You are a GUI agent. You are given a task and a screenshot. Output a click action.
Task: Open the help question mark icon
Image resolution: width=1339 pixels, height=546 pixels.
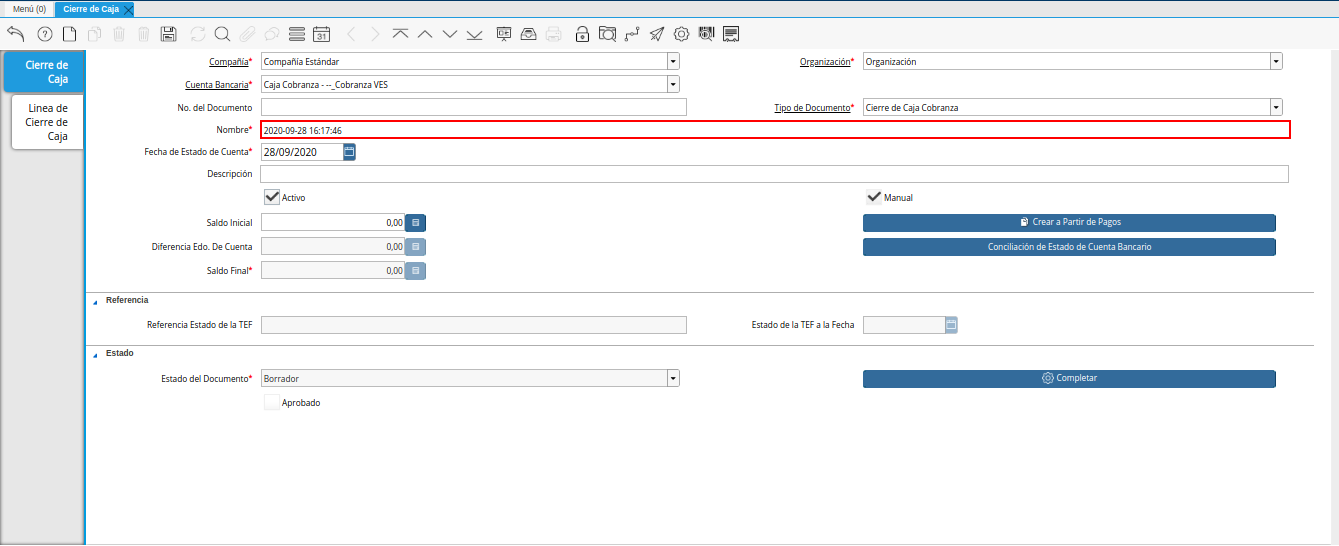44,34
